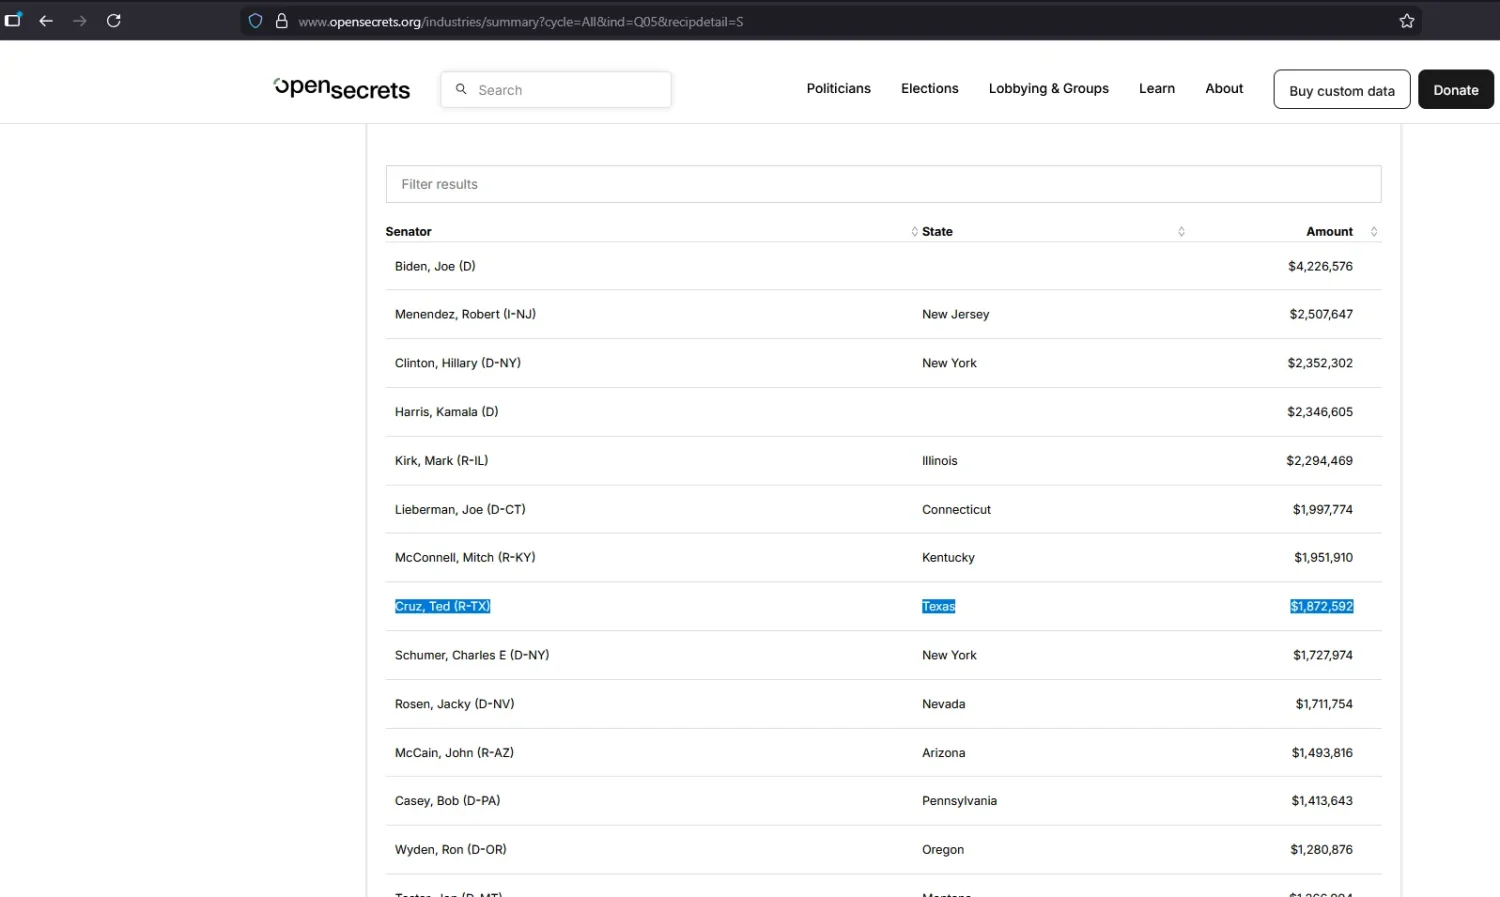Viewport: 1500px width, 897px height.
Task: Click the highlighted Texas cell
Action: click(938, 606)
